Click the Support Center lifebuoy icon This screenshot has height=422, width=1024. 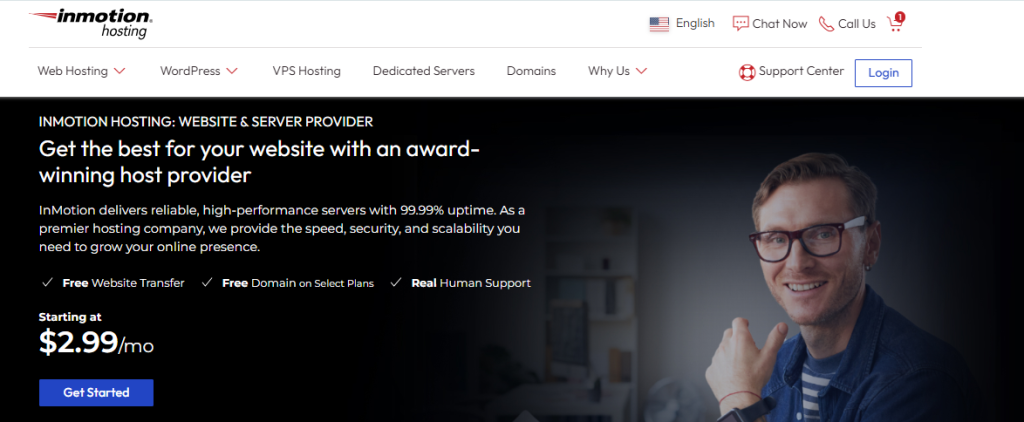[746, 72]
